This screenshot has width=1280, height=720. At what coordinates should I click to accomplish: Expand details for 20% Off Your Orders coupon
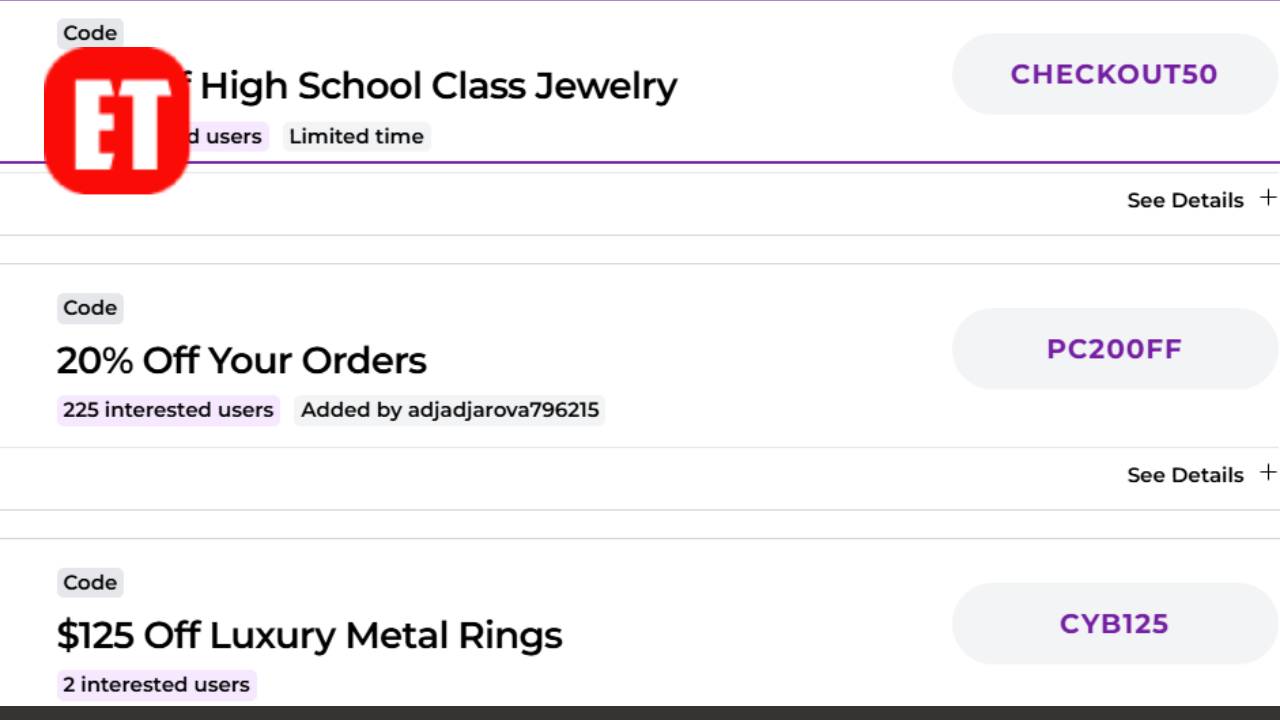coord(1185,474)
